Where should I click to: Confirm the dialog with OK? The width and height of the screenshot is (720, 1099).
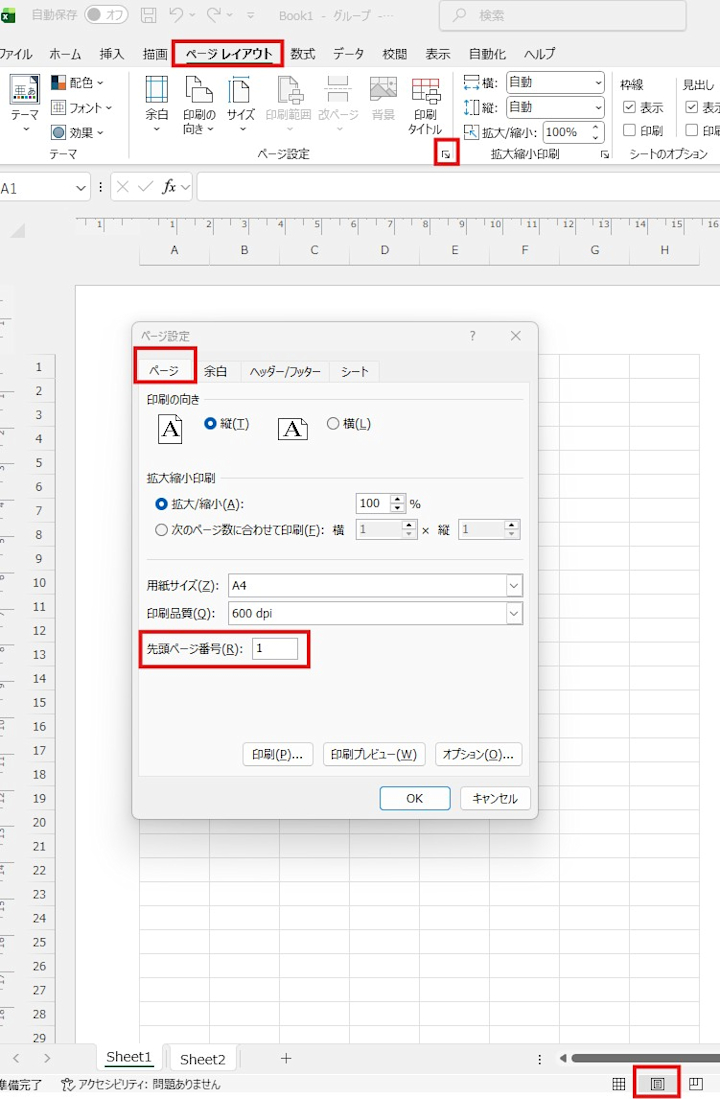tap(414, 798)
